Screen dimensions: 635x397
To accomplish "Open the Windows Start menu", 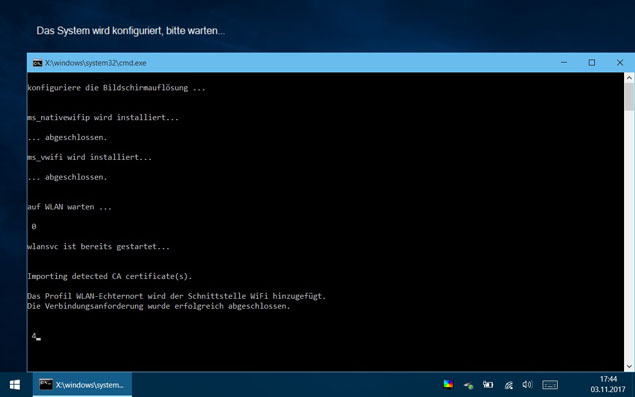I will point(15,384).
